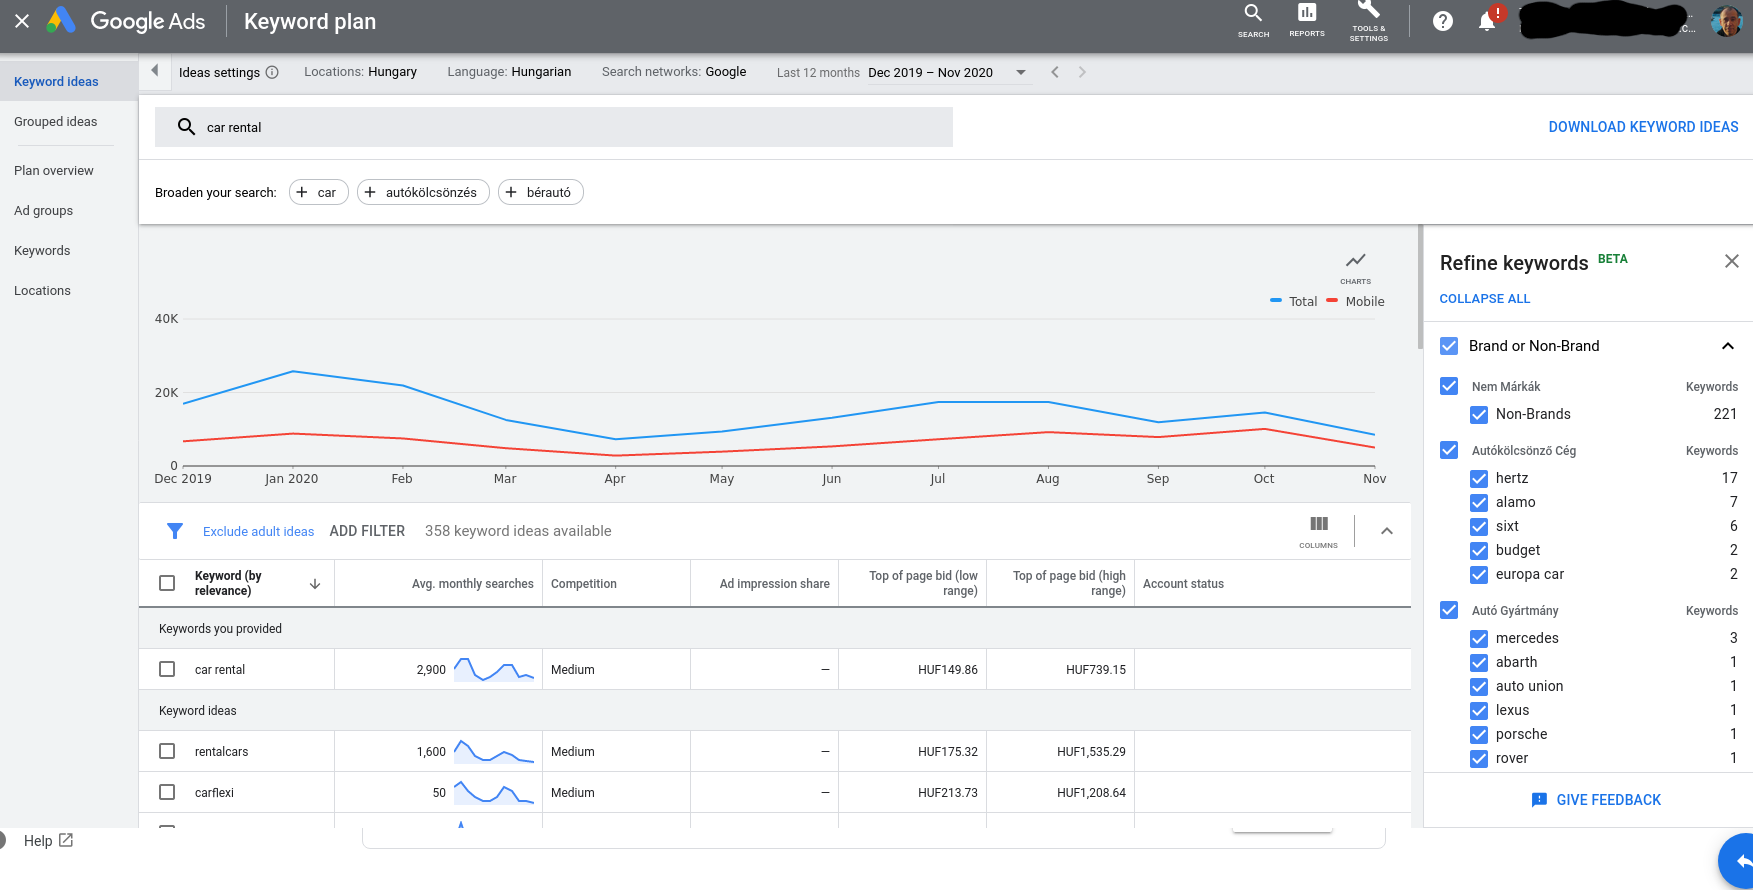The image size is (1753, 890).
Task: Collapse the chart panel chevron
Action: [x=1386, y=531]
